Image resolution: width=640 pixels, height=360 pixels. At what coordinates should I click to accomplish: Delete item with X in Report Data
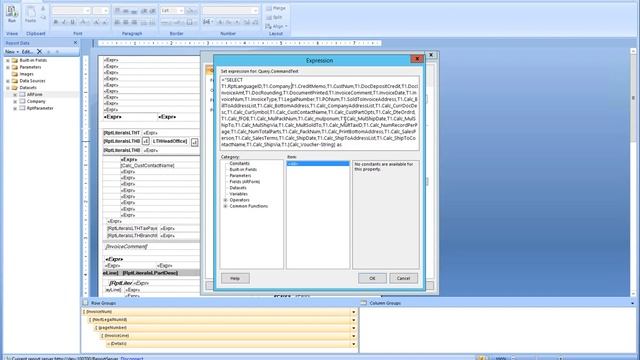[x=39, y=51]
